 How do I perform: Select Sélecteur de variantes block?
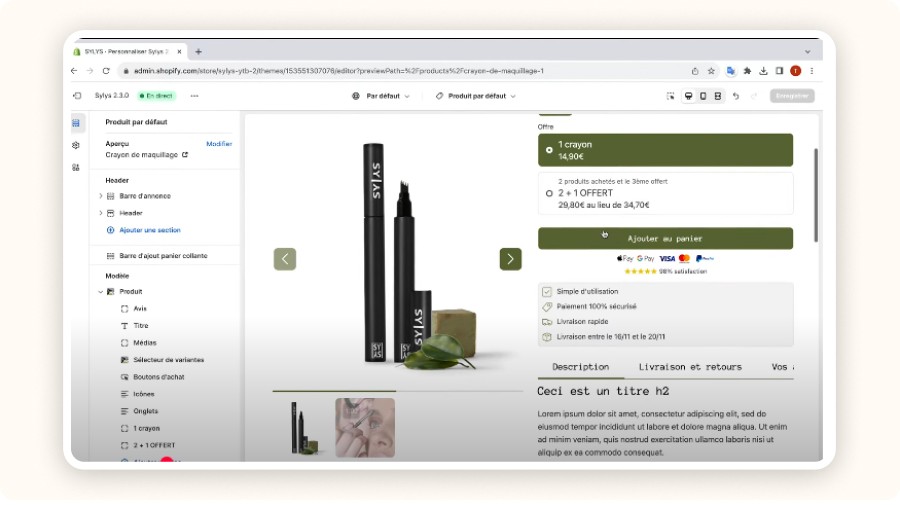(x=166, y=360)
